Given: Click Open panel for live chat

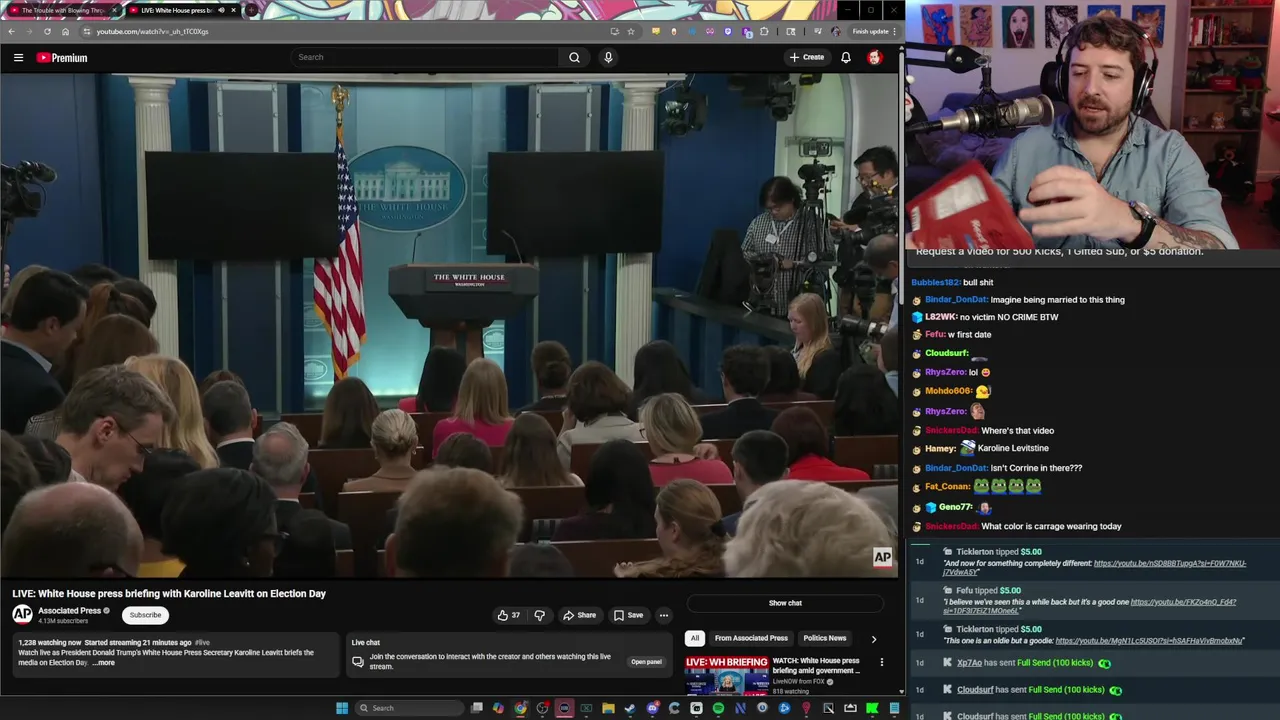Looking at the screenshot, I should click(x=646, y=662).
